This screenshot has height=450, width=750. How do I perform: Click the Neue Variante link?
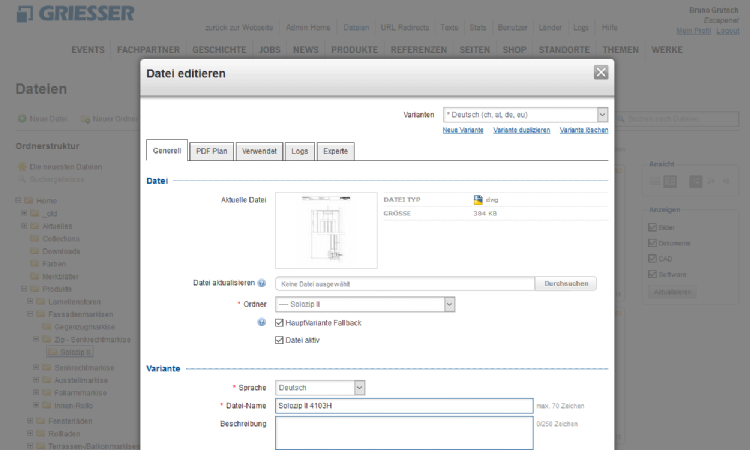coord(464,131)
